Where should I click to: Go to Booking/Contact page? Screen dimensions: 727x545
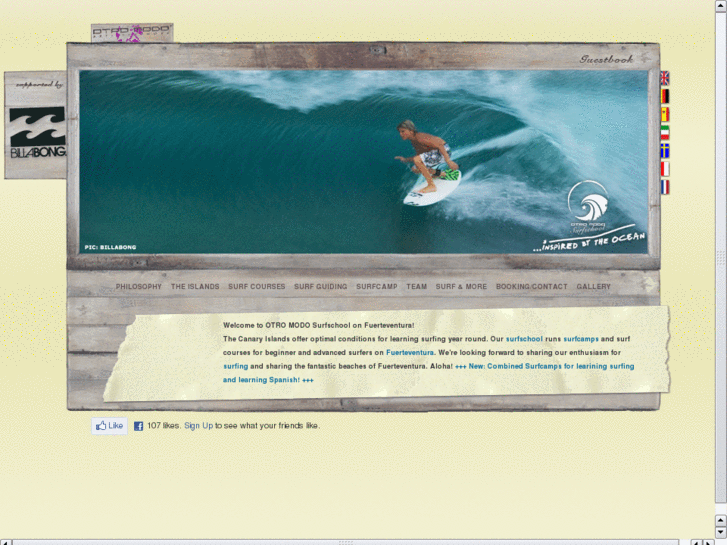[531, 287]
